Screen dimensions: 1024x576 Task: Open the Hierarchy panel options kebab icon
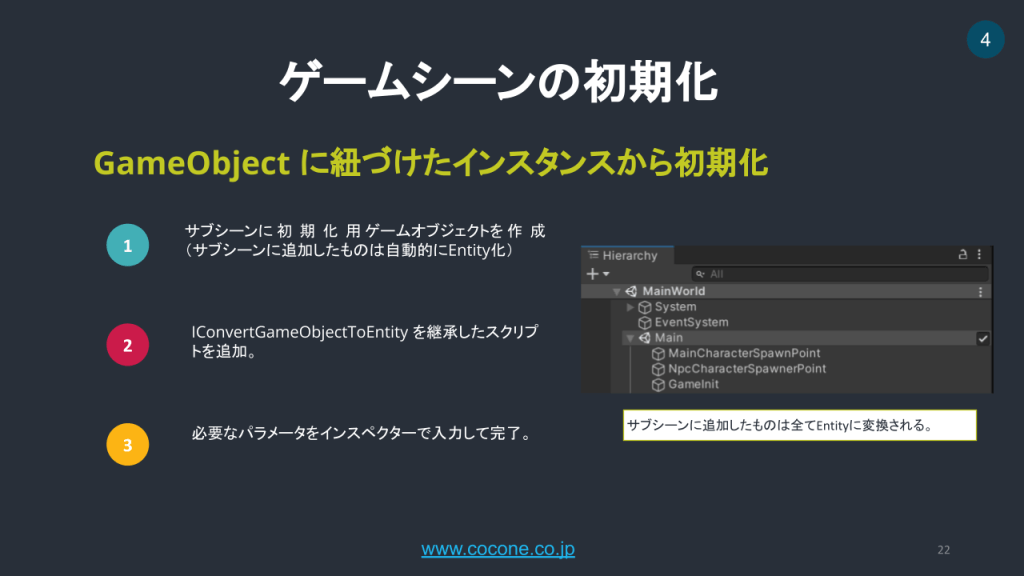point(980,254)
